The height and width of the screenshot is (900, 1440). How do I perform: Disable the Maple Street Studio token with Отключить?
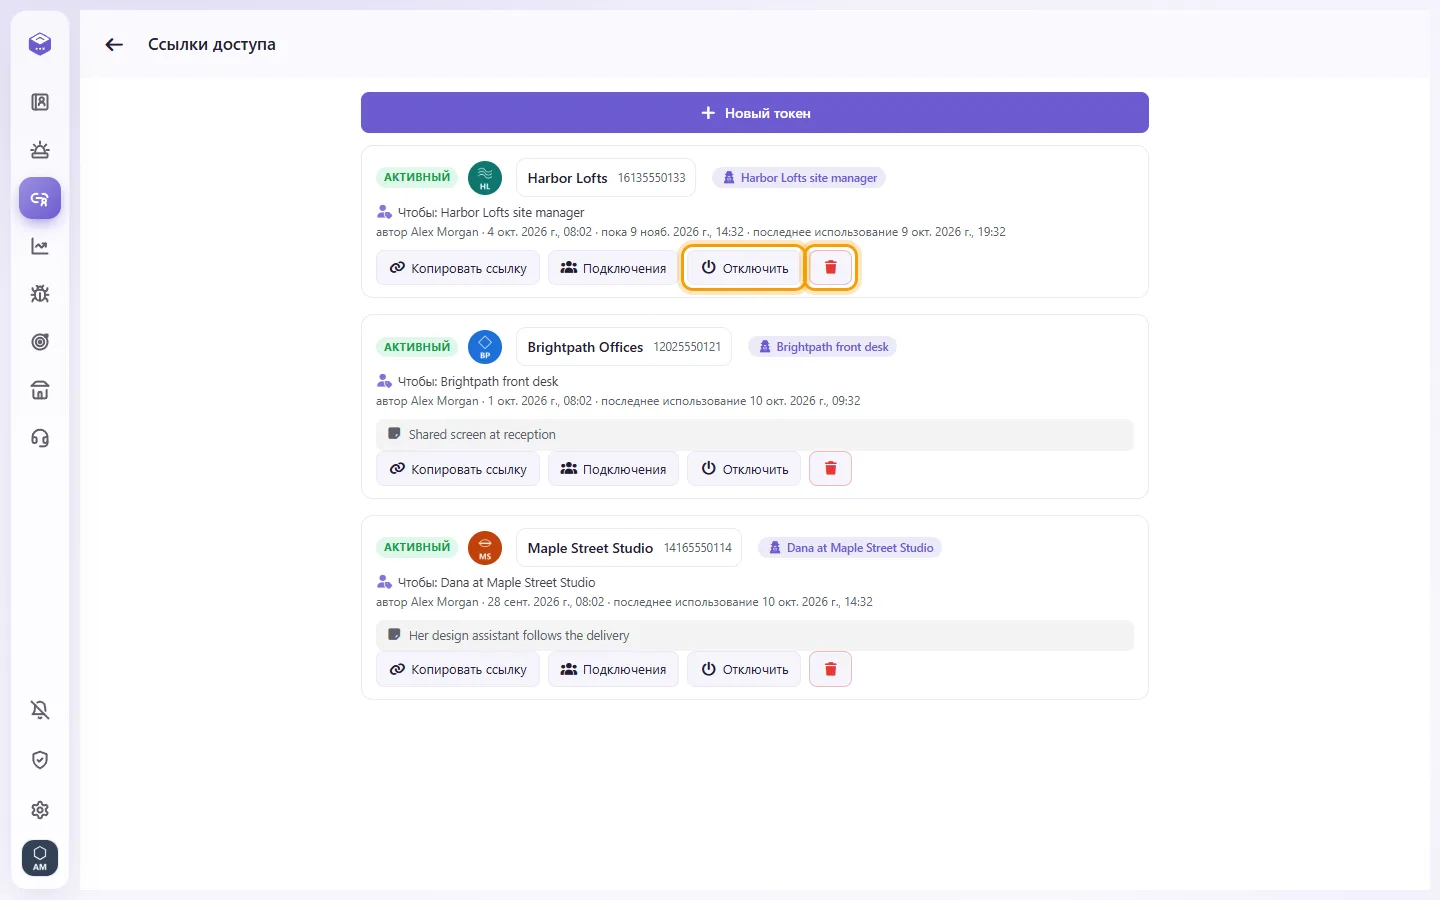(x=744, y=669)
